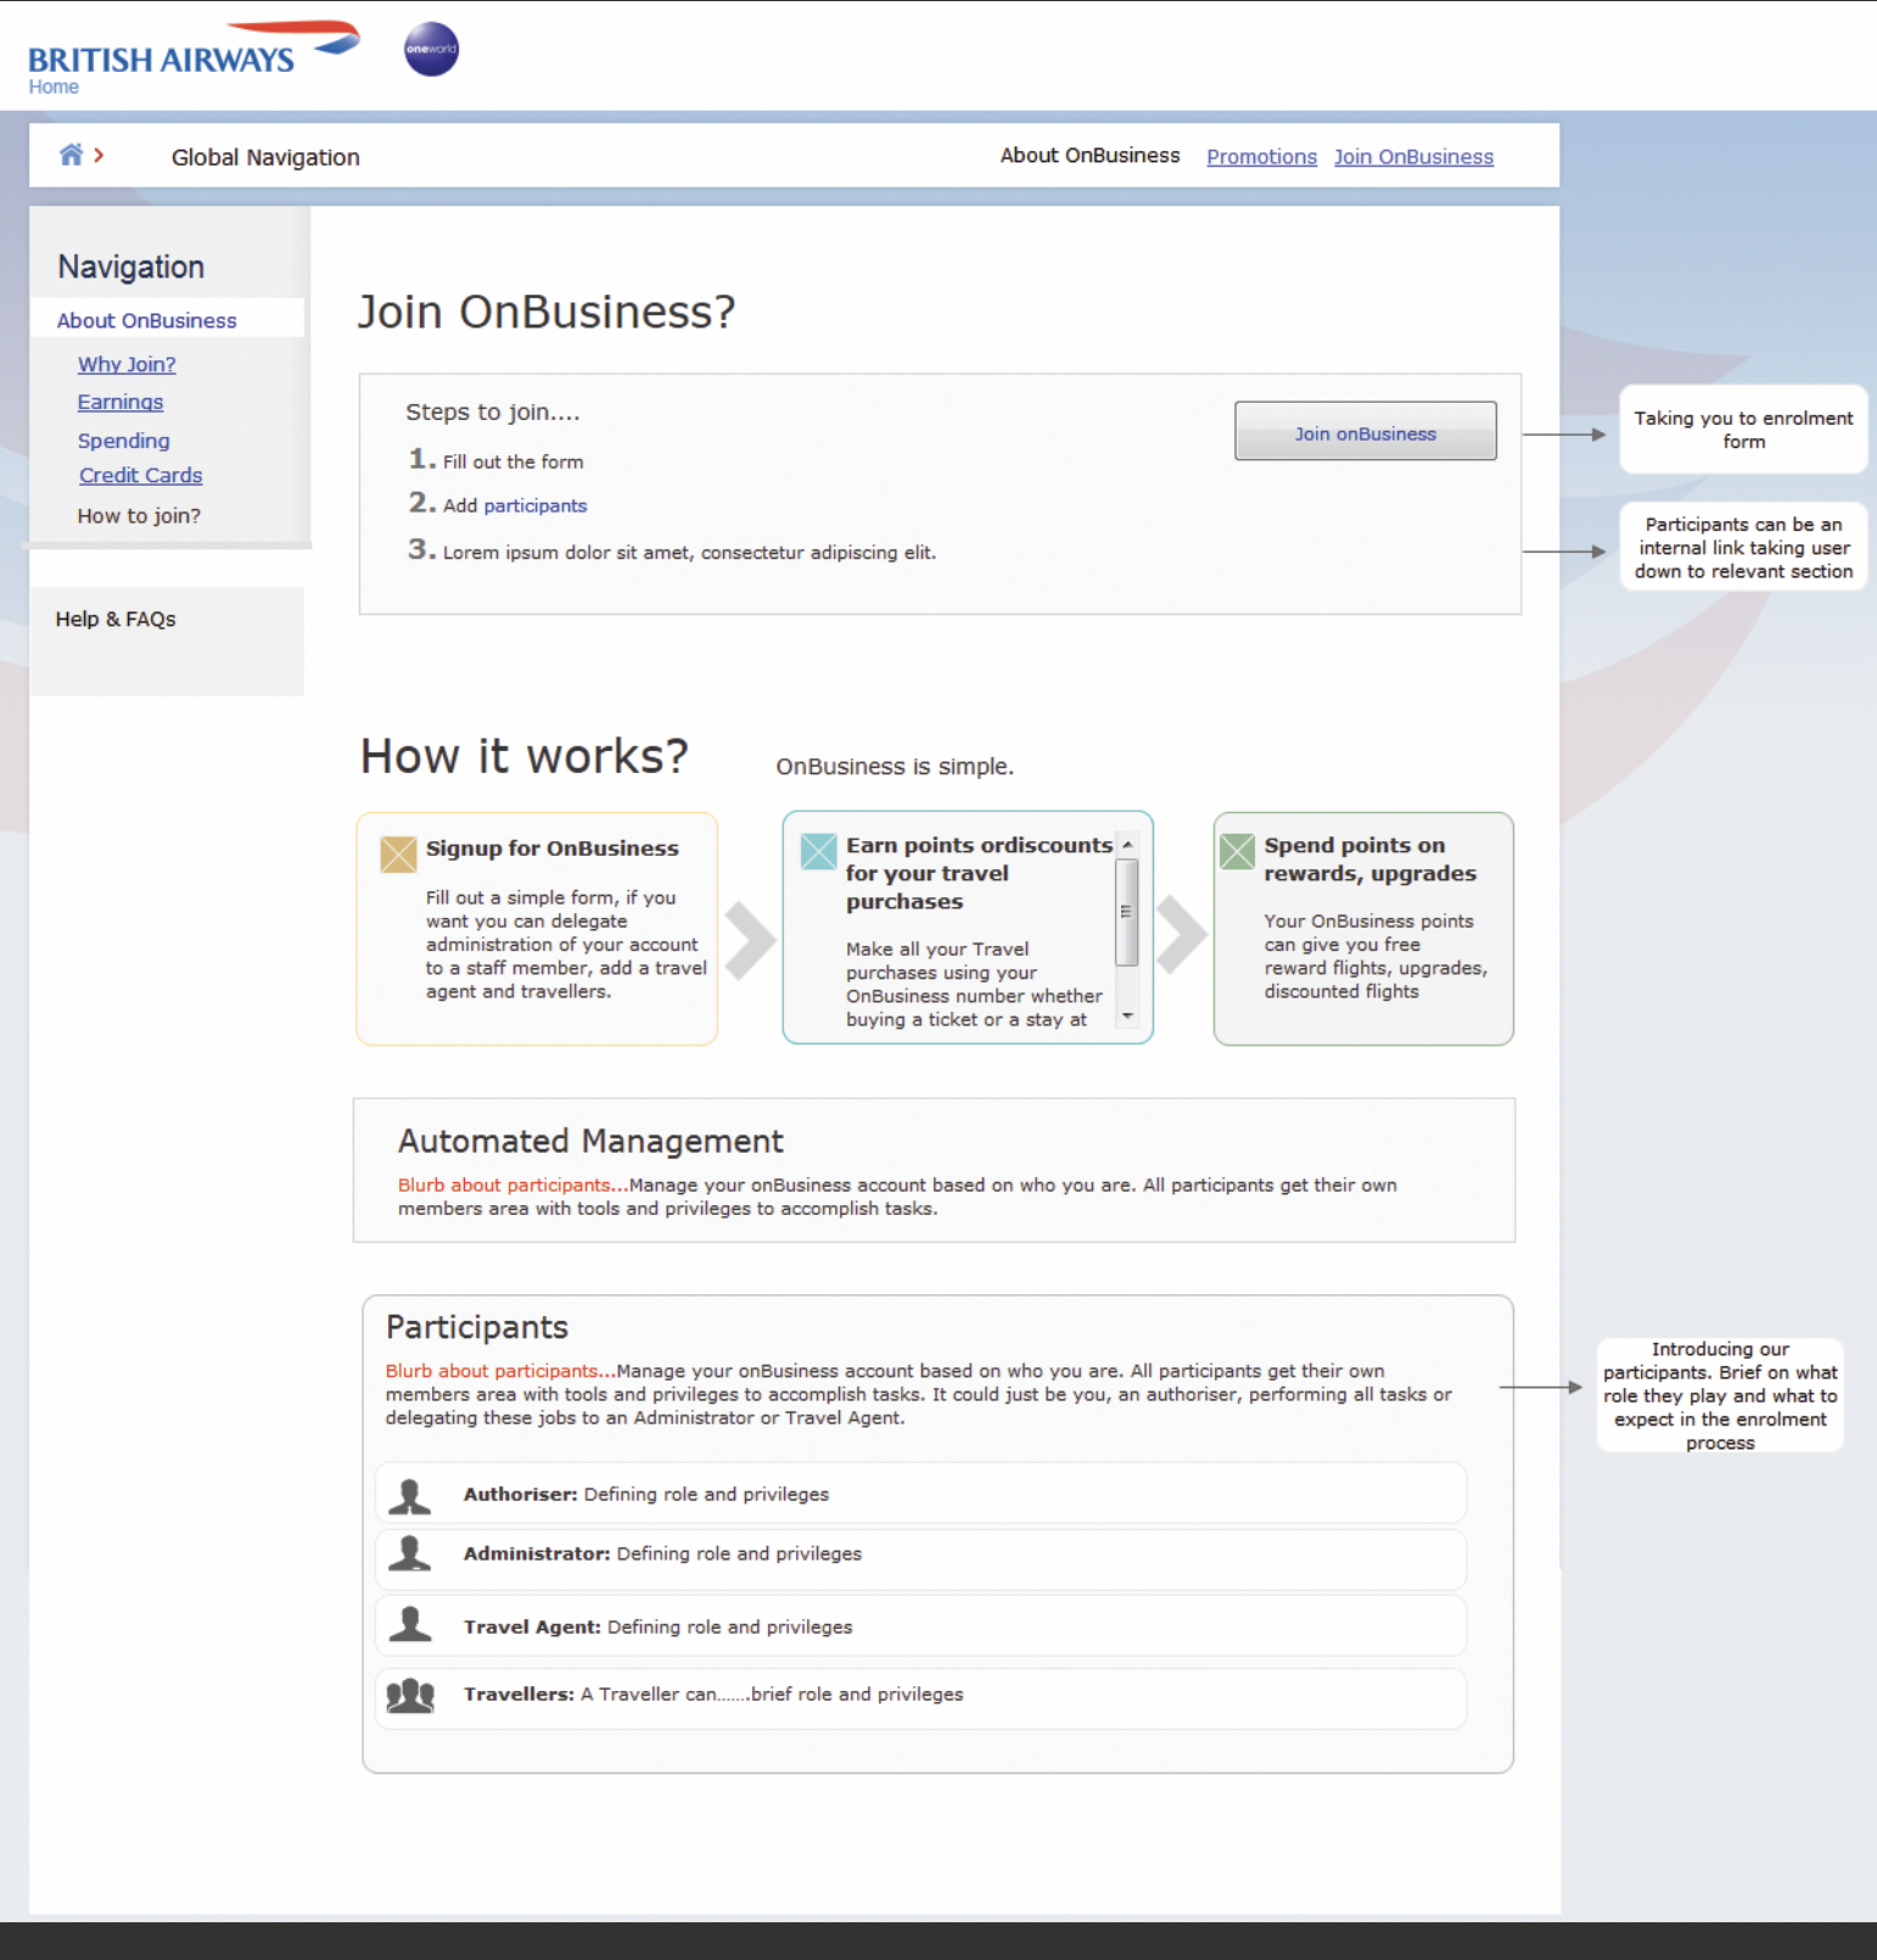
Task: Open the Earnings sidebar link
Action: (x=120, y=402)
